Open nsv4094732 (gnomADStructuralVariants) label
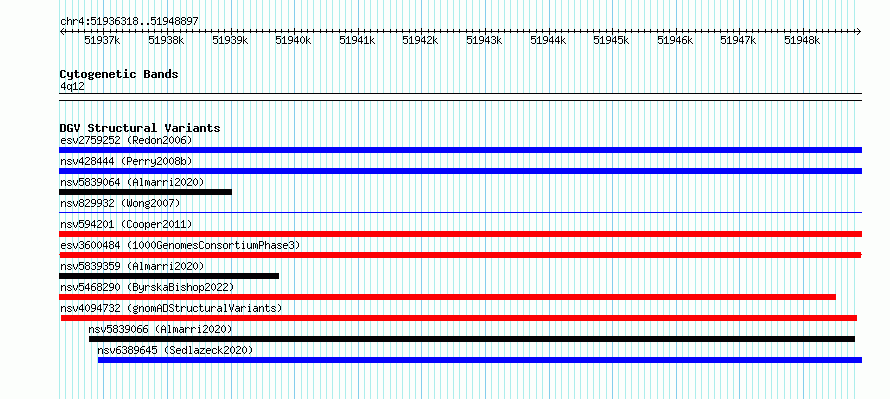This screenshot has height=399, width=890. (x=171, y=308)
